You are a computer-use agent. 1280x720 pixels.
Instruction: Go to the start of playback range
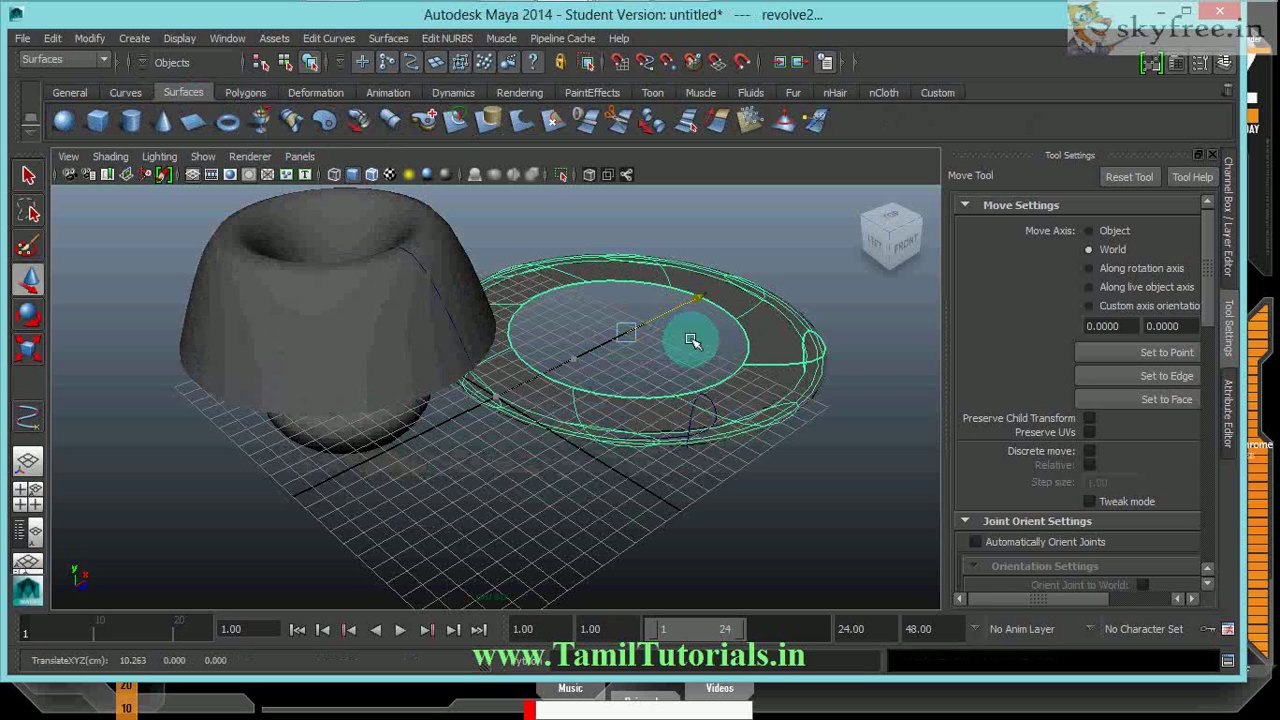(x=297, y=630)
